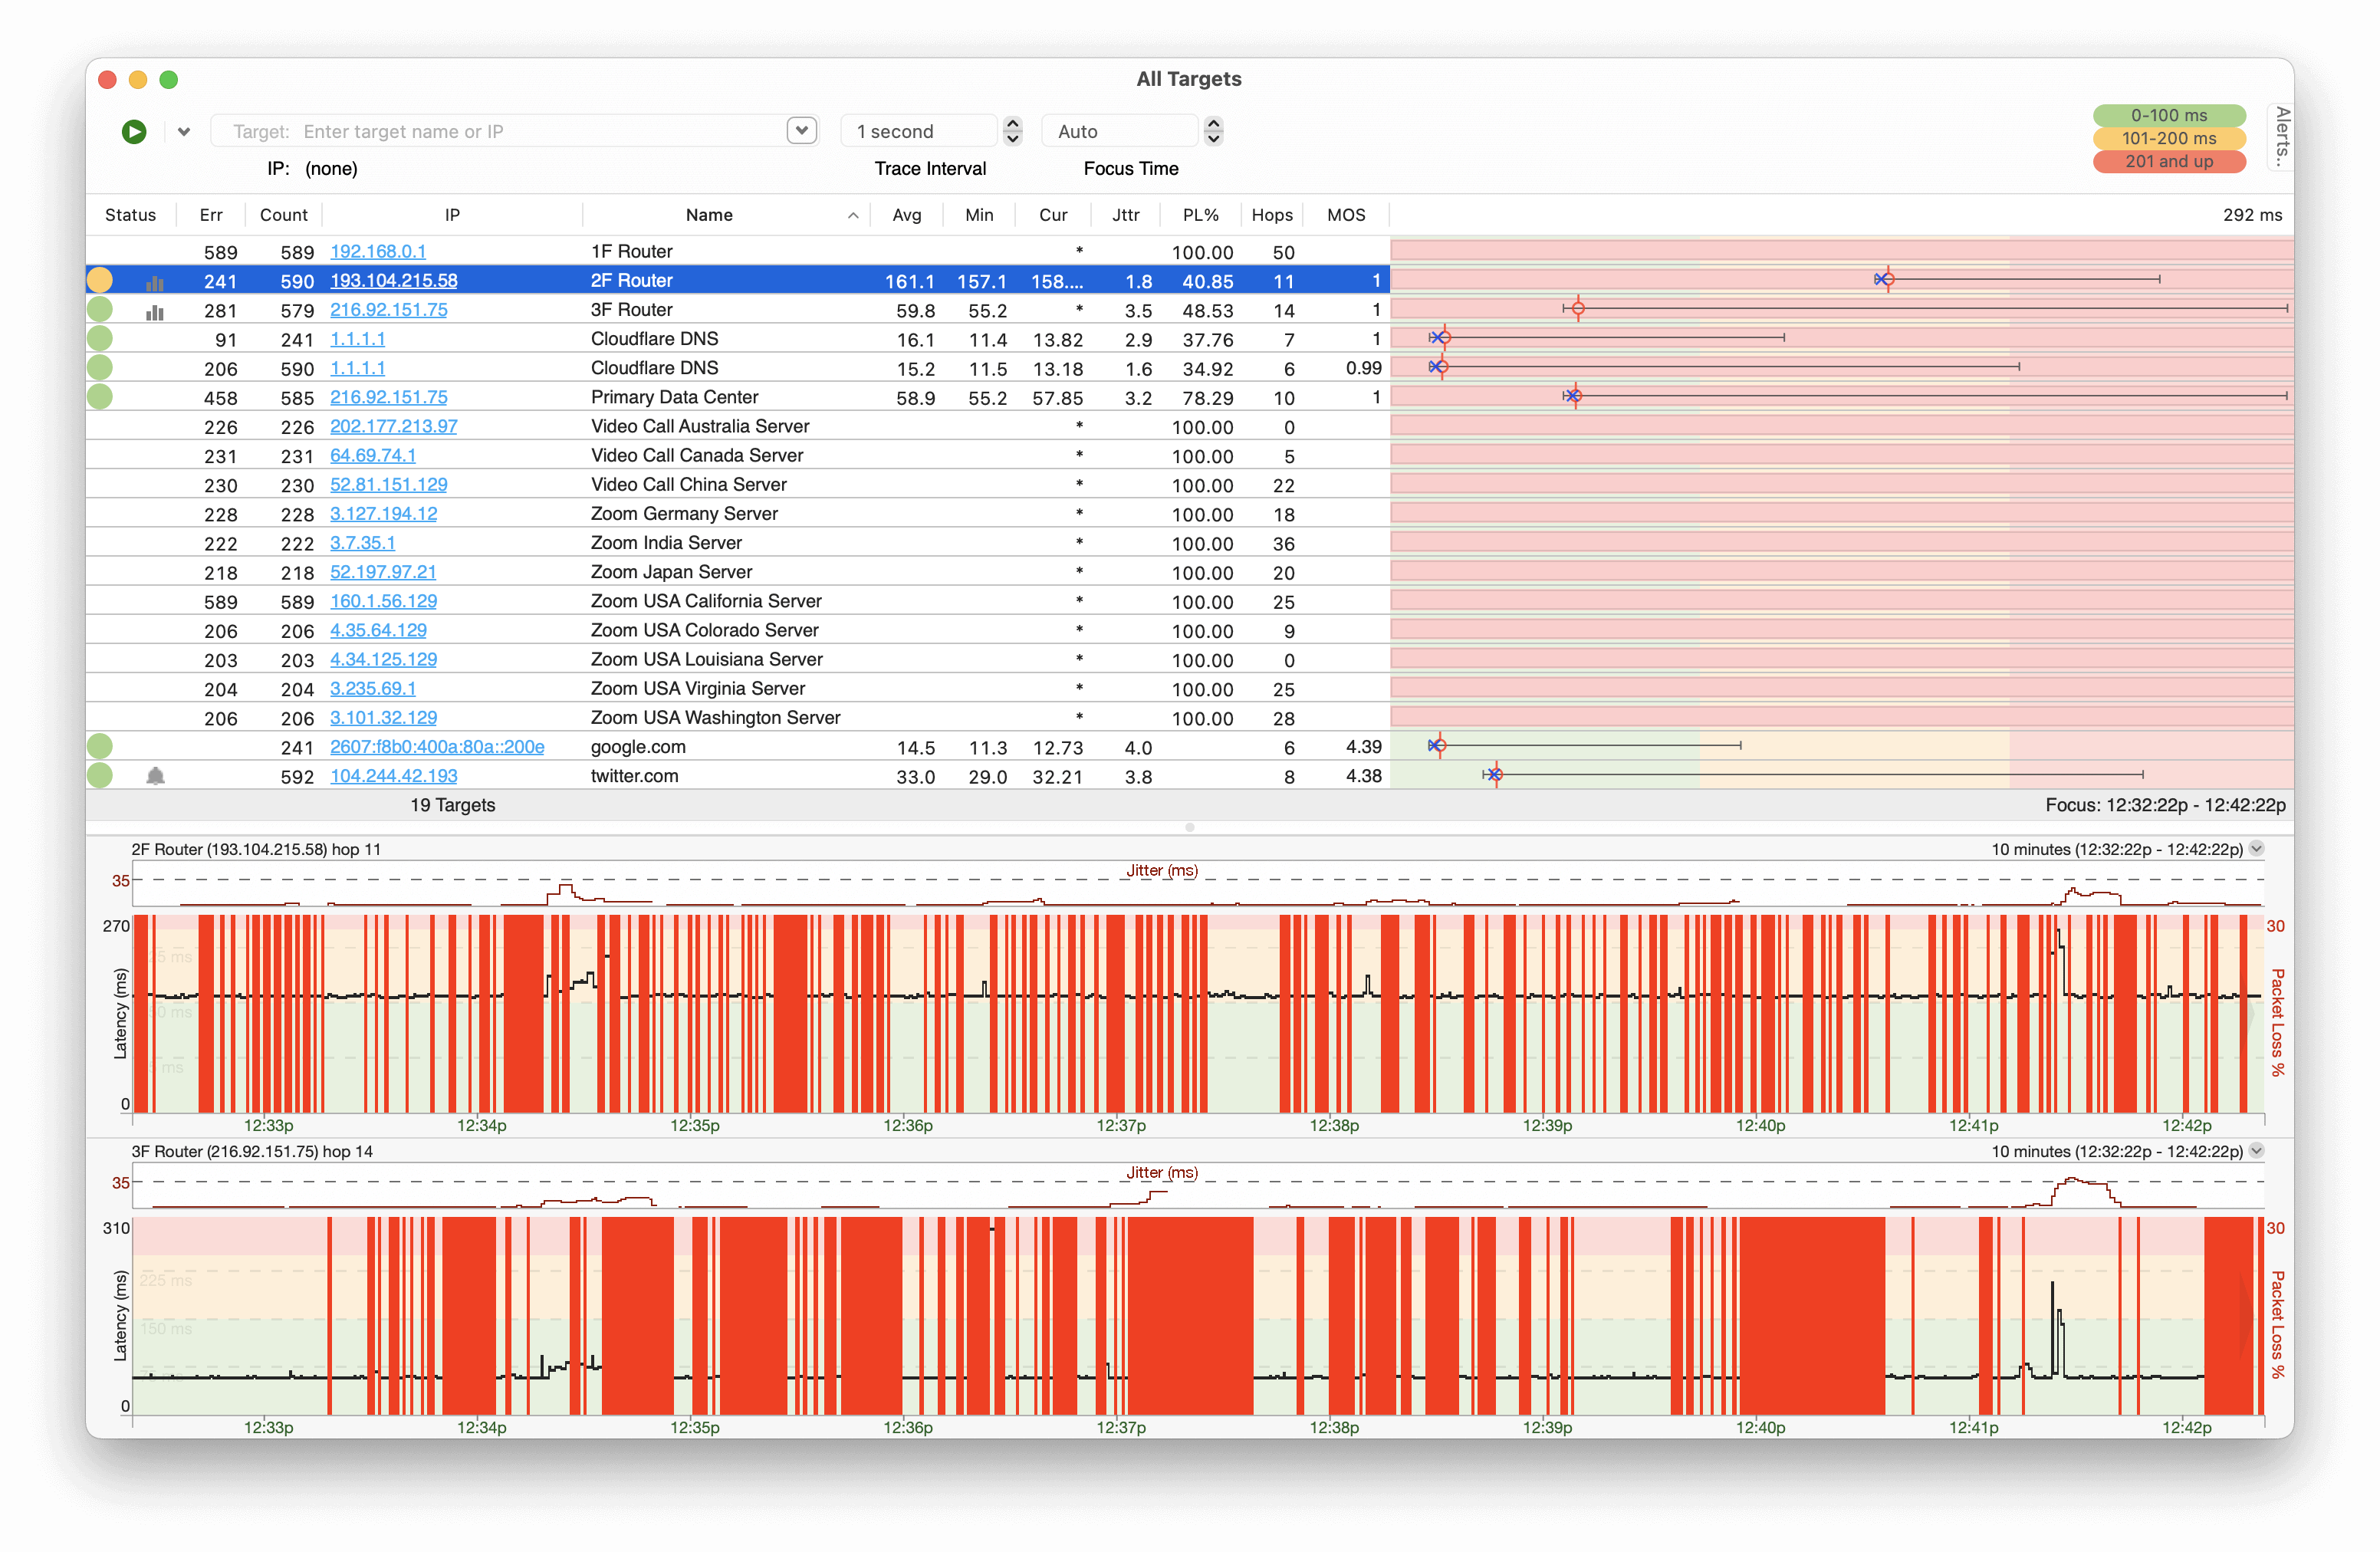Open IP link 52.81.151.129
Image resolution: width=2380 pixels, height=1552 pixels.
(x=389, y=484)
